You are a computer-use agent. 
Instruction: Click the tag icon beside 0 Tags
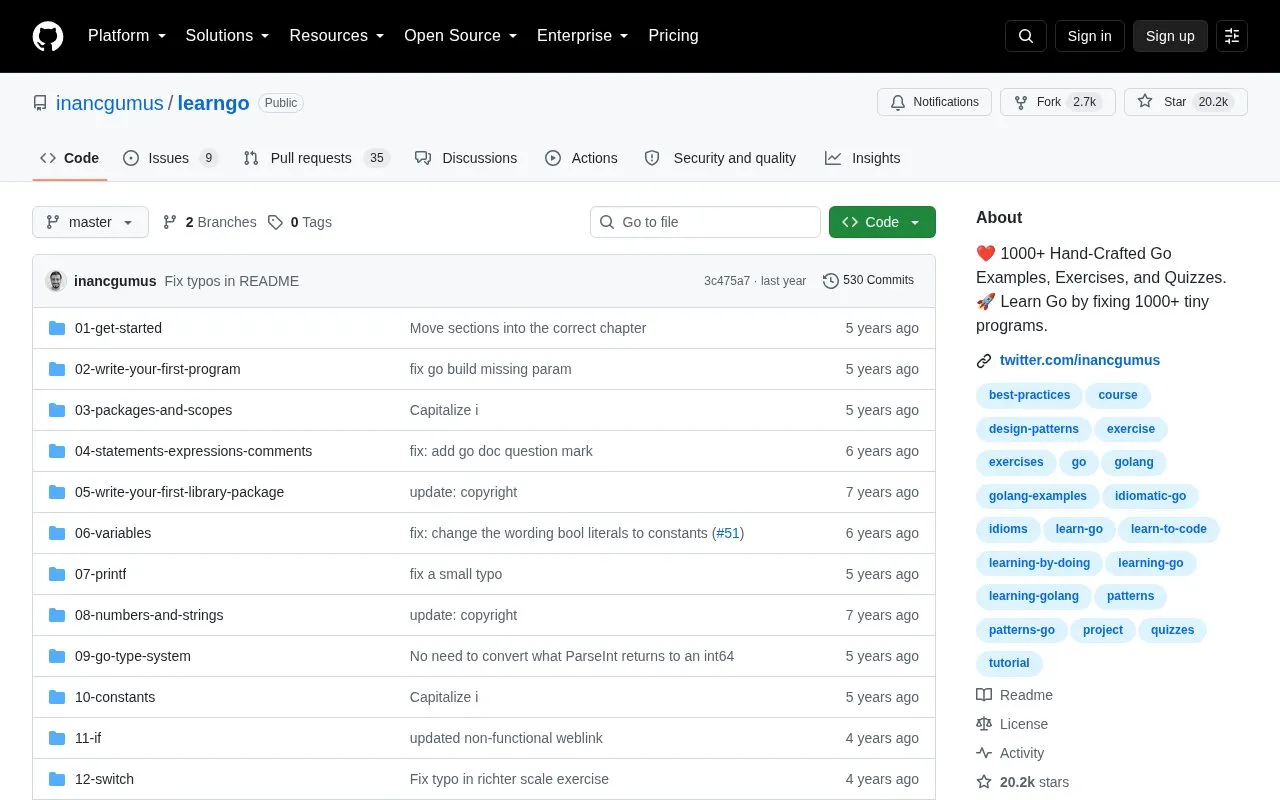click(x=276, y=222)
